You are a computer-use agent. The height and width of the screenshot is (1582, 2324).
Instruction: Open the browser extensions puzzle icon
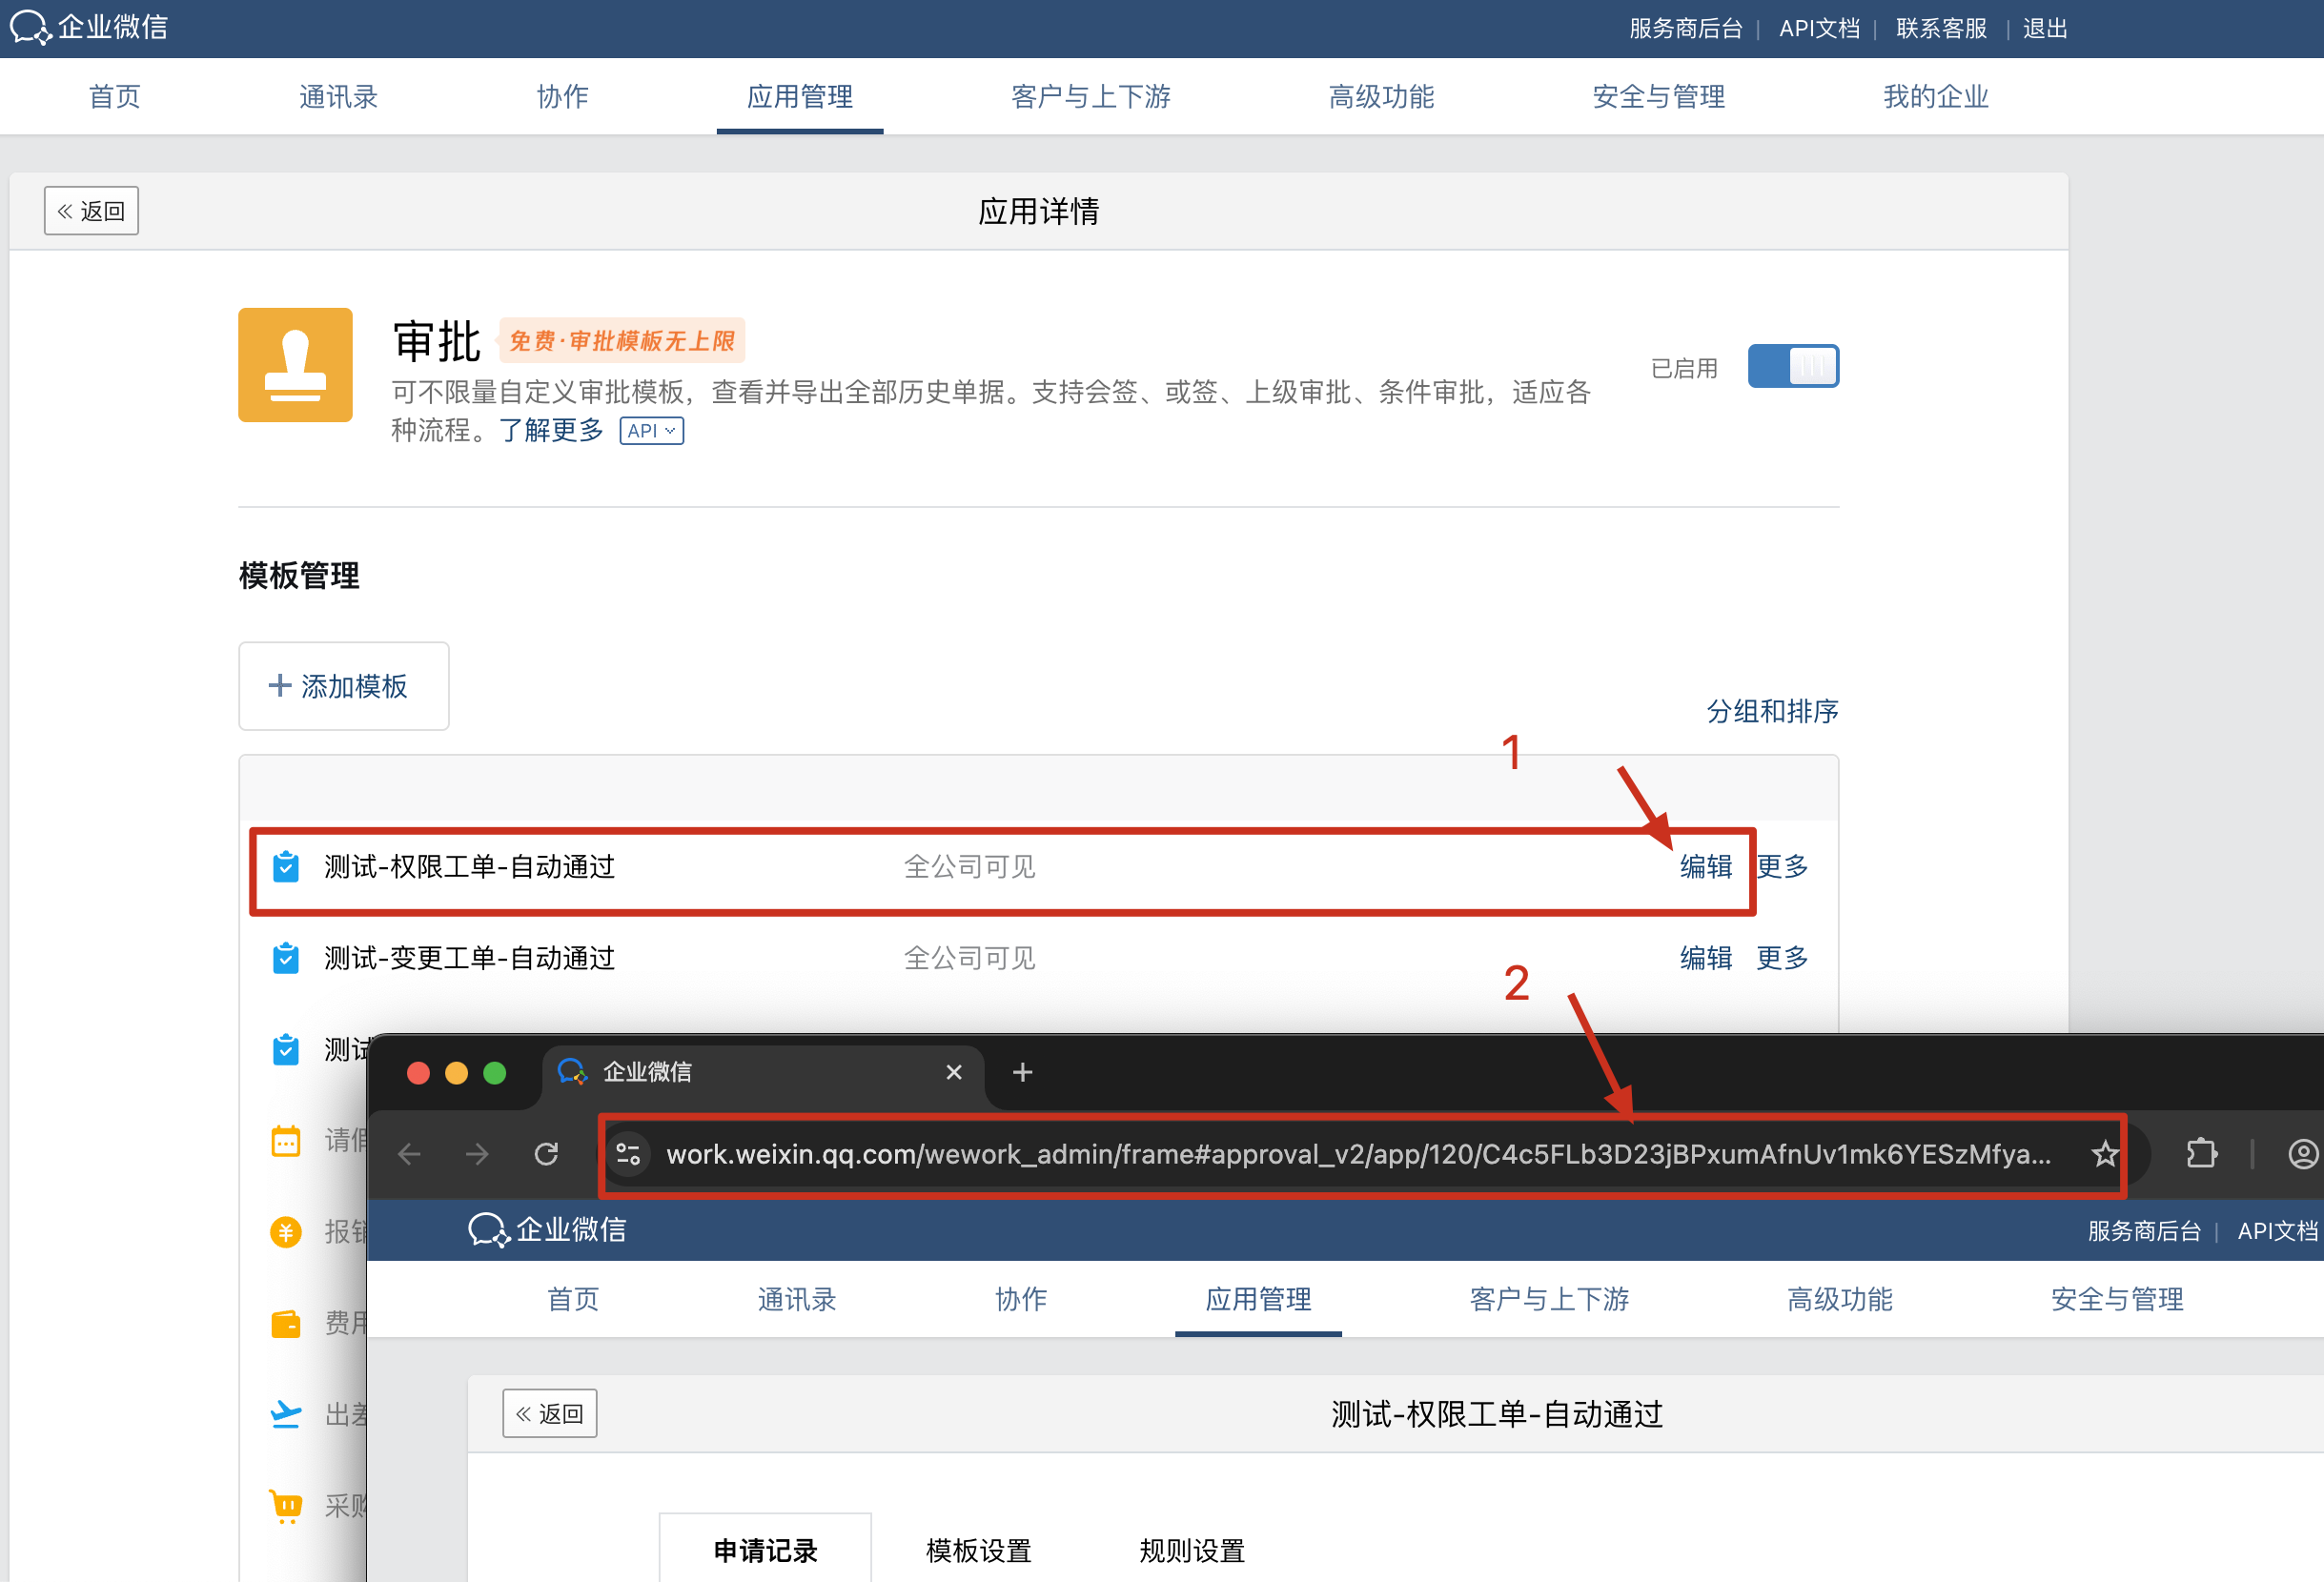click(2200, 1154)
